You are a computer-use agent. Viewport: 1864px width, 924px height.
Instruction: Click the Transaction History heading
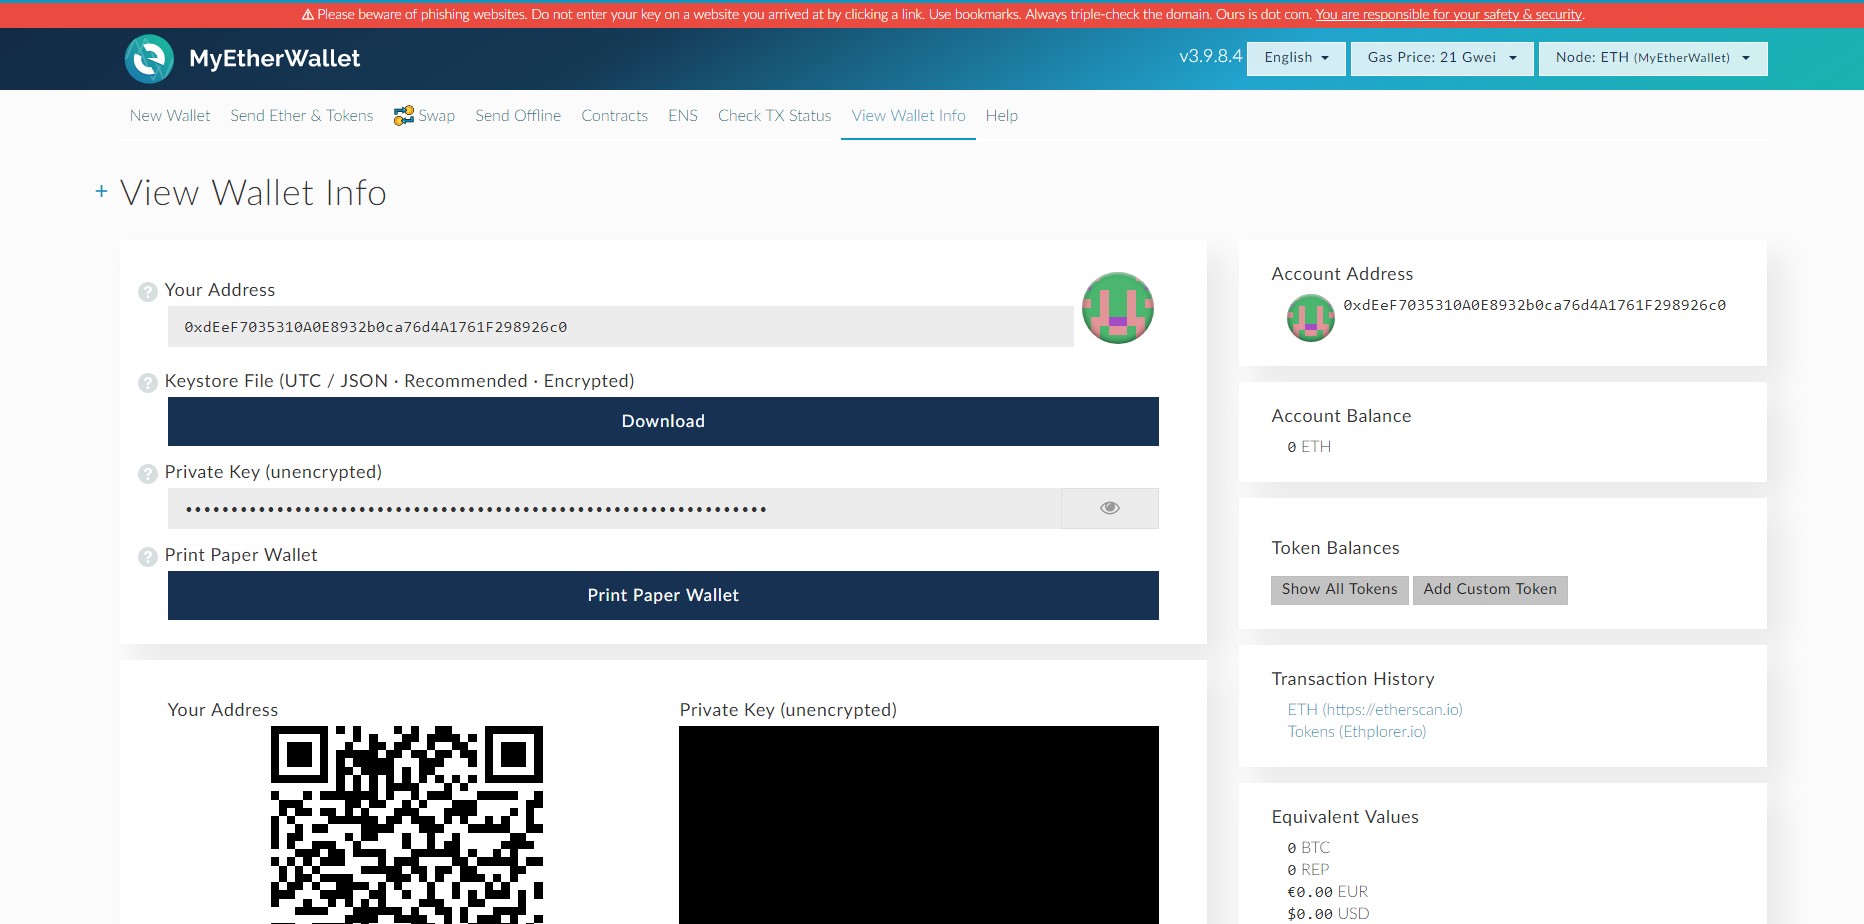click(x=1353, y=679)
